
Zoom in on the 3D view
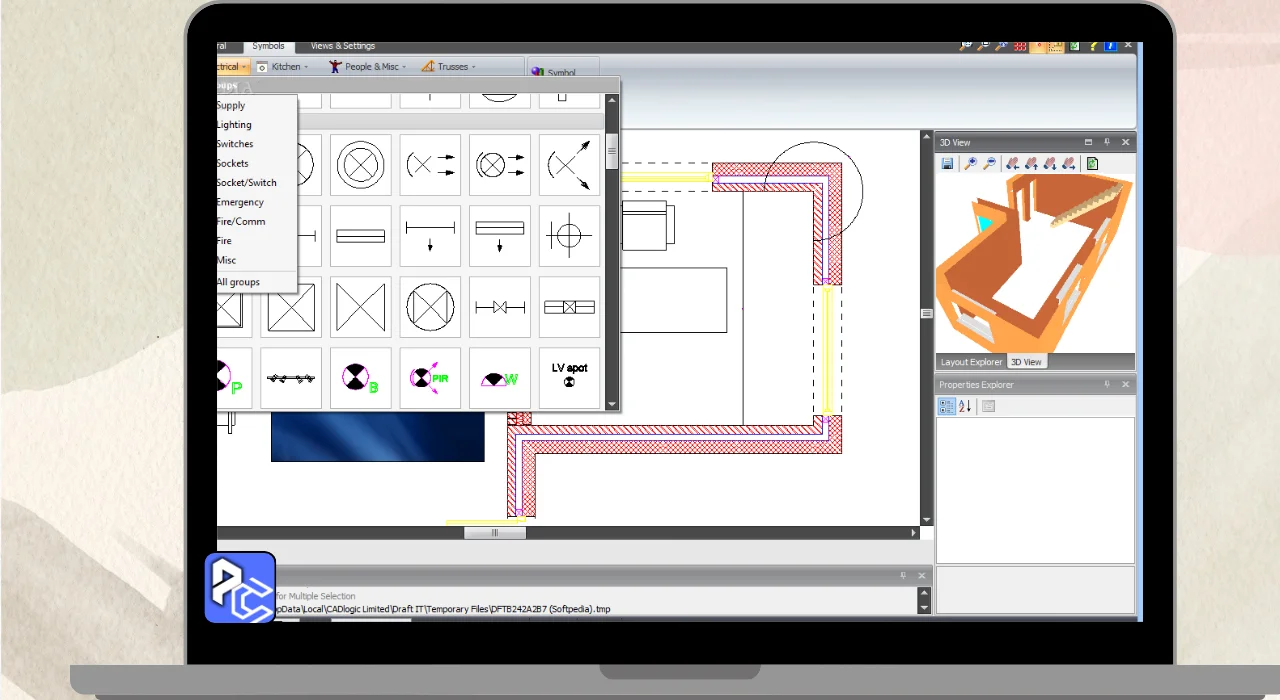[x=970, y=164]
